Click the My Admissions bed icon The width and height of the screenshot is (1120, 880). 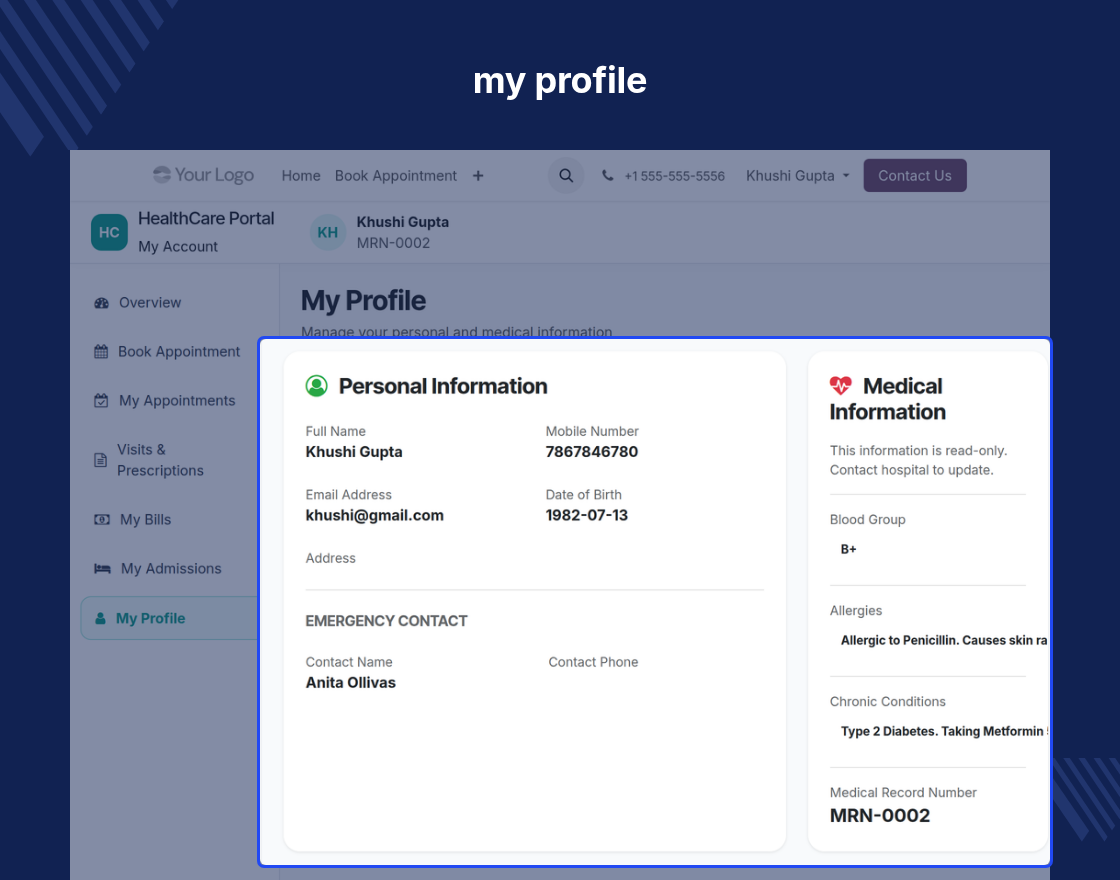pyautogui.click(x=102, y=569)
